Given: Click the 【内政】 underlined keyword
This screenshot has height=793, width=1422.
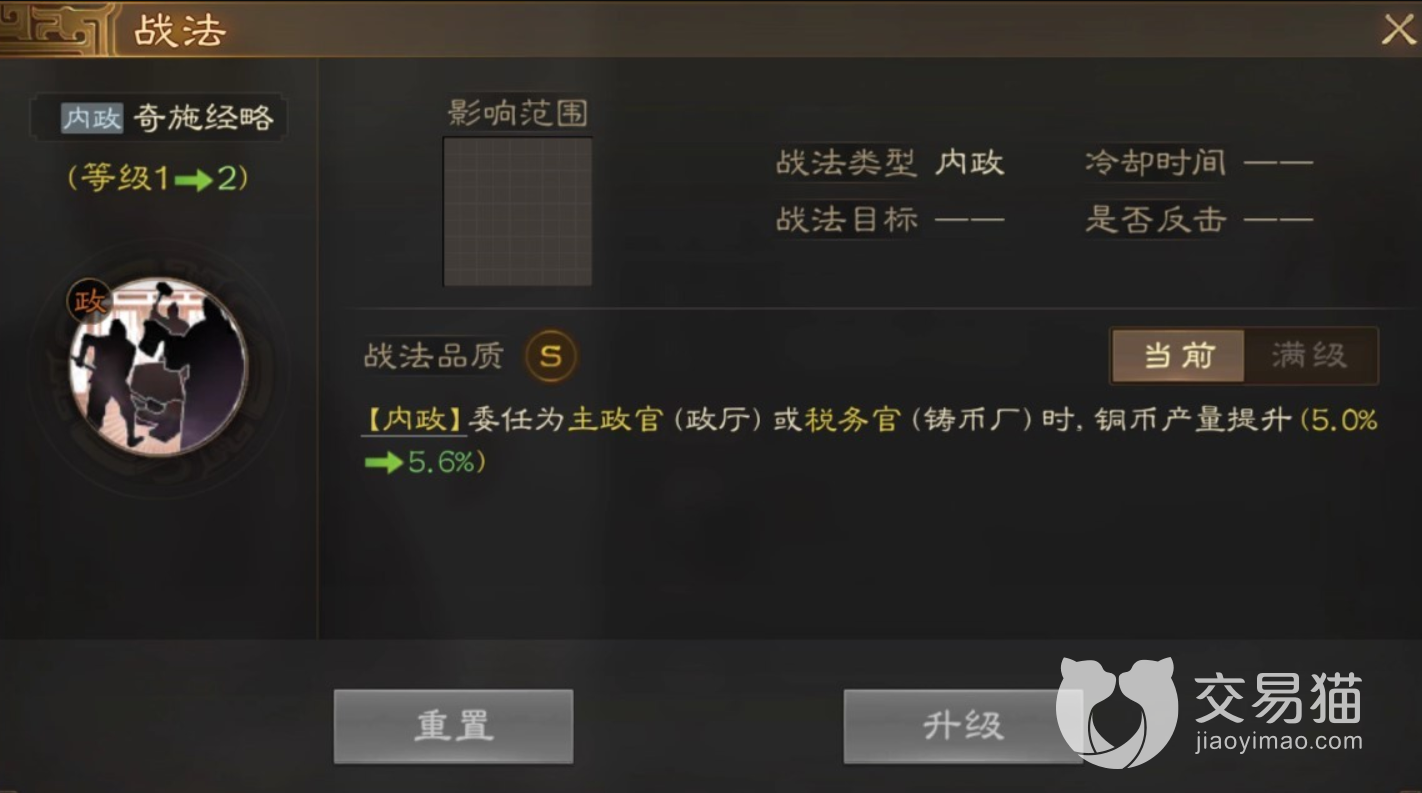Looking at the screenshot, I should [x=414, y=420].
